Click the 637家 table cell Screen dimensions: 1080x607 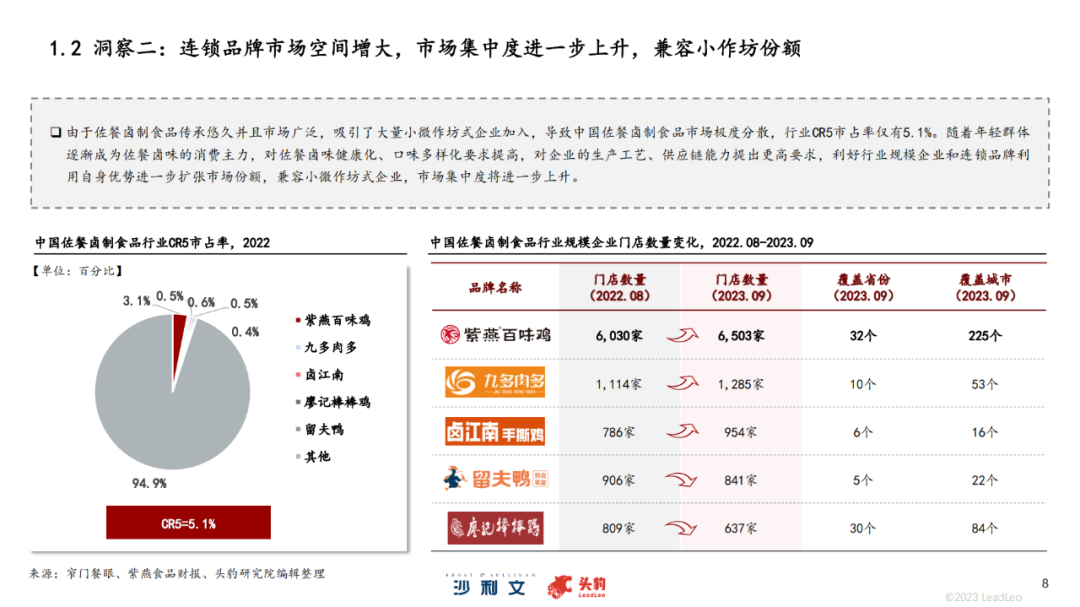point(740,528)
